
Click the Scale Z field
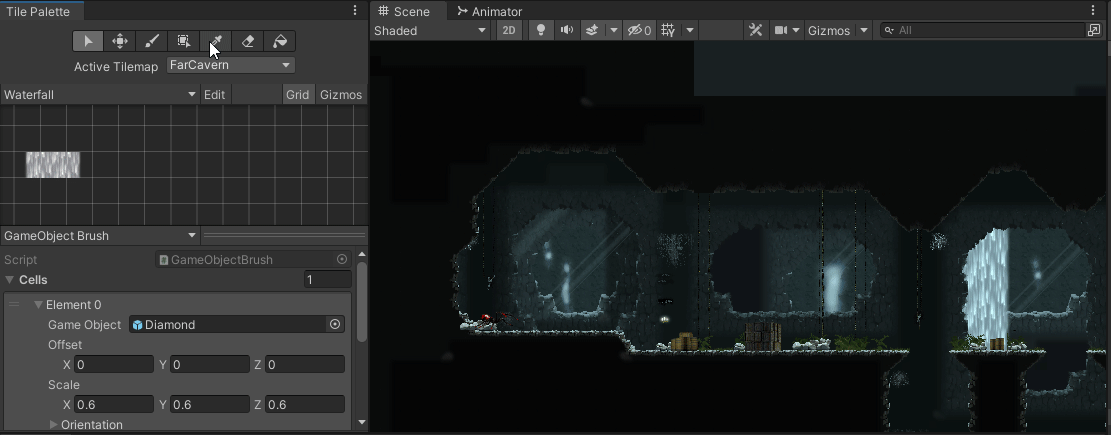pos(305,405)
